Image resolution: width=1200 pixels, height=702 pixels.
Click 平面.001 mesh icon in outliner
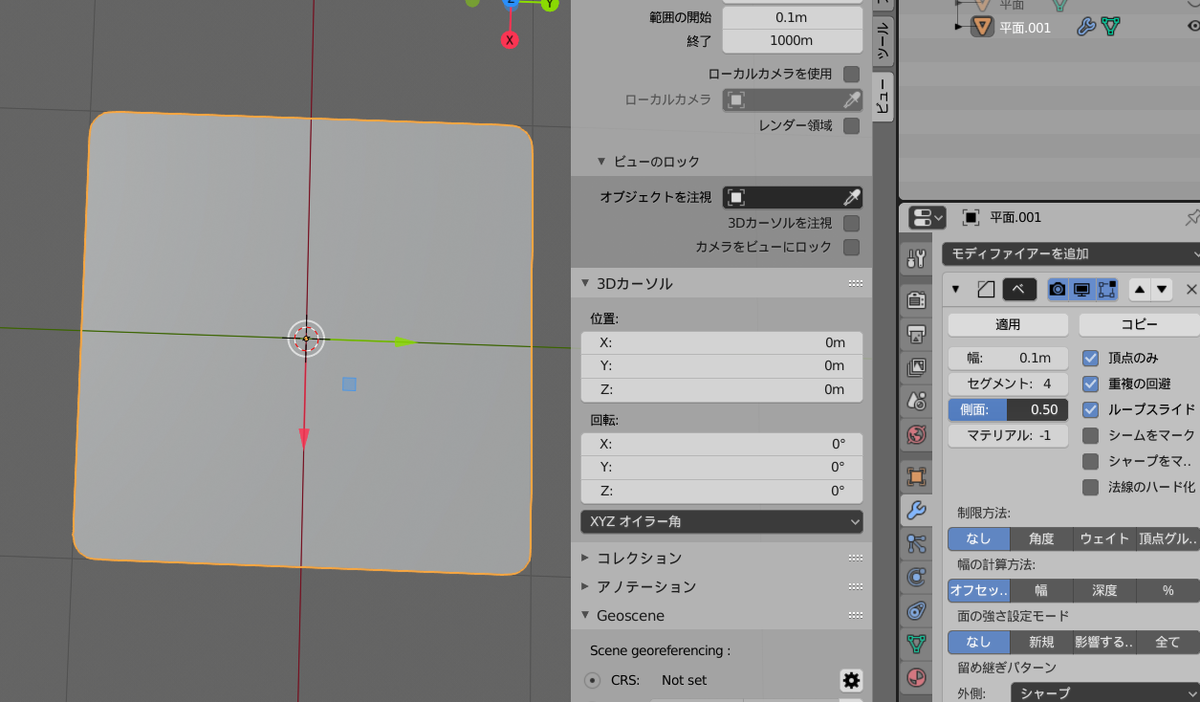tap(983, 27)
